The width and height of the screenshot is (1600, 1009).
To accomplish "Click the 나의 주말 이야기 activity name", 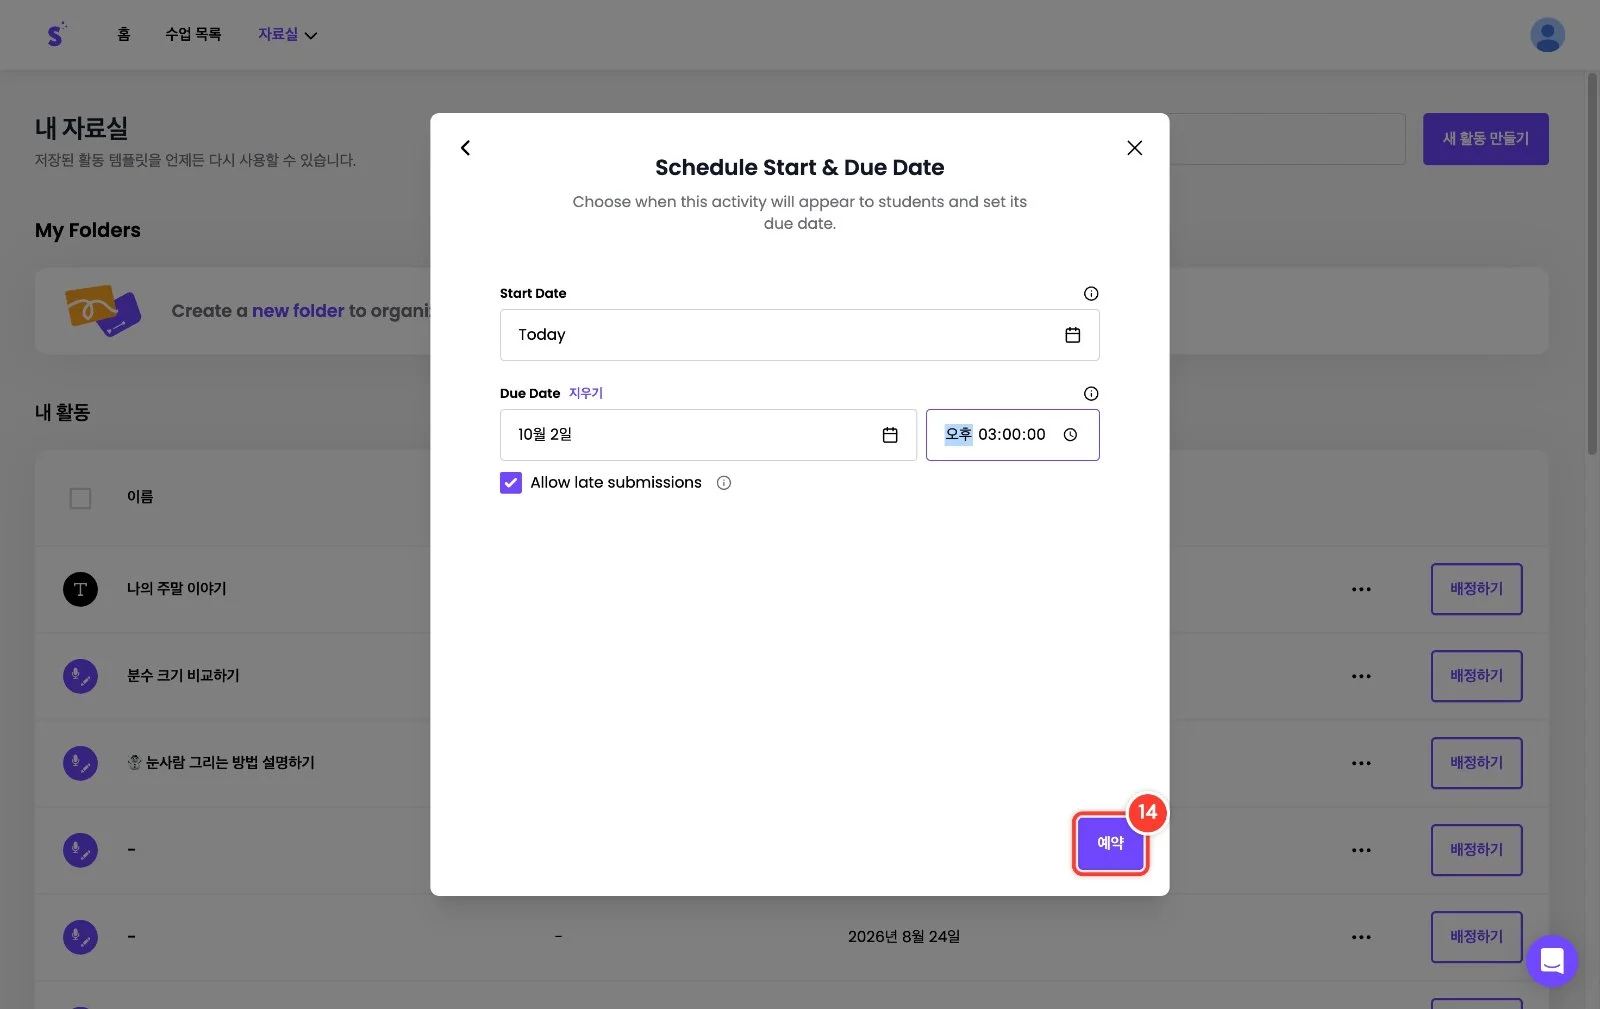I will tap(177, 589).
